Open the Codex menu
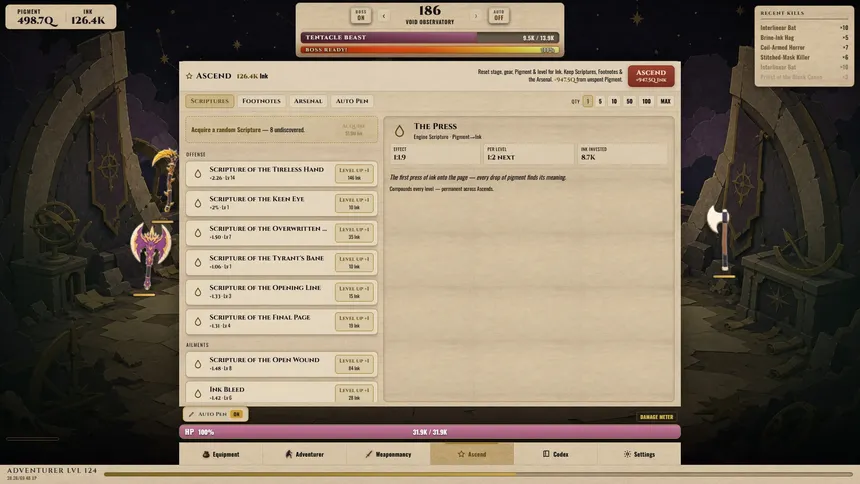 556,454
